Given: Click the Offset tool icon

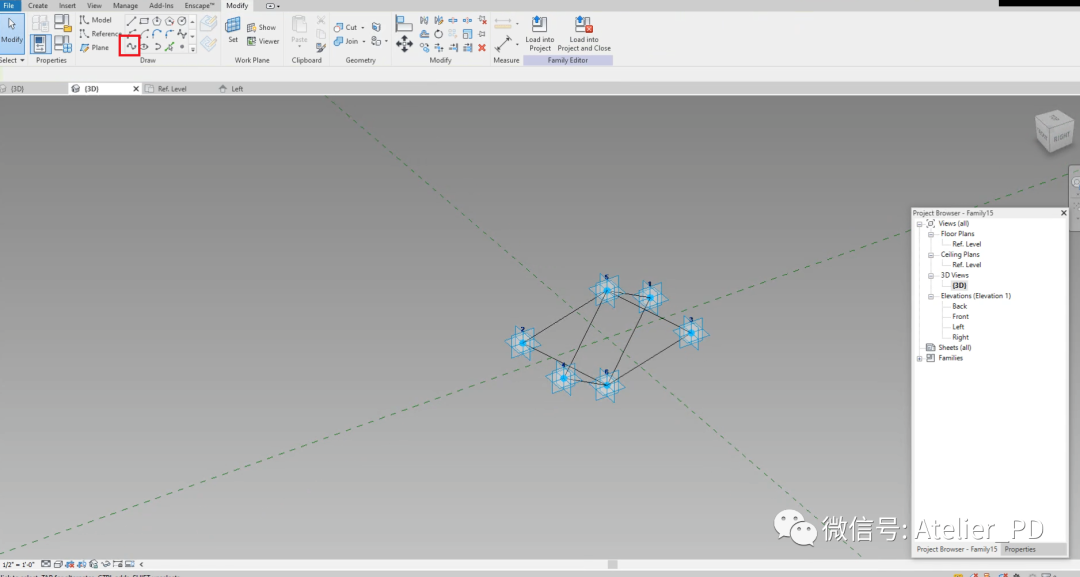Looking at the screenshot, I should tap(424, 34).
